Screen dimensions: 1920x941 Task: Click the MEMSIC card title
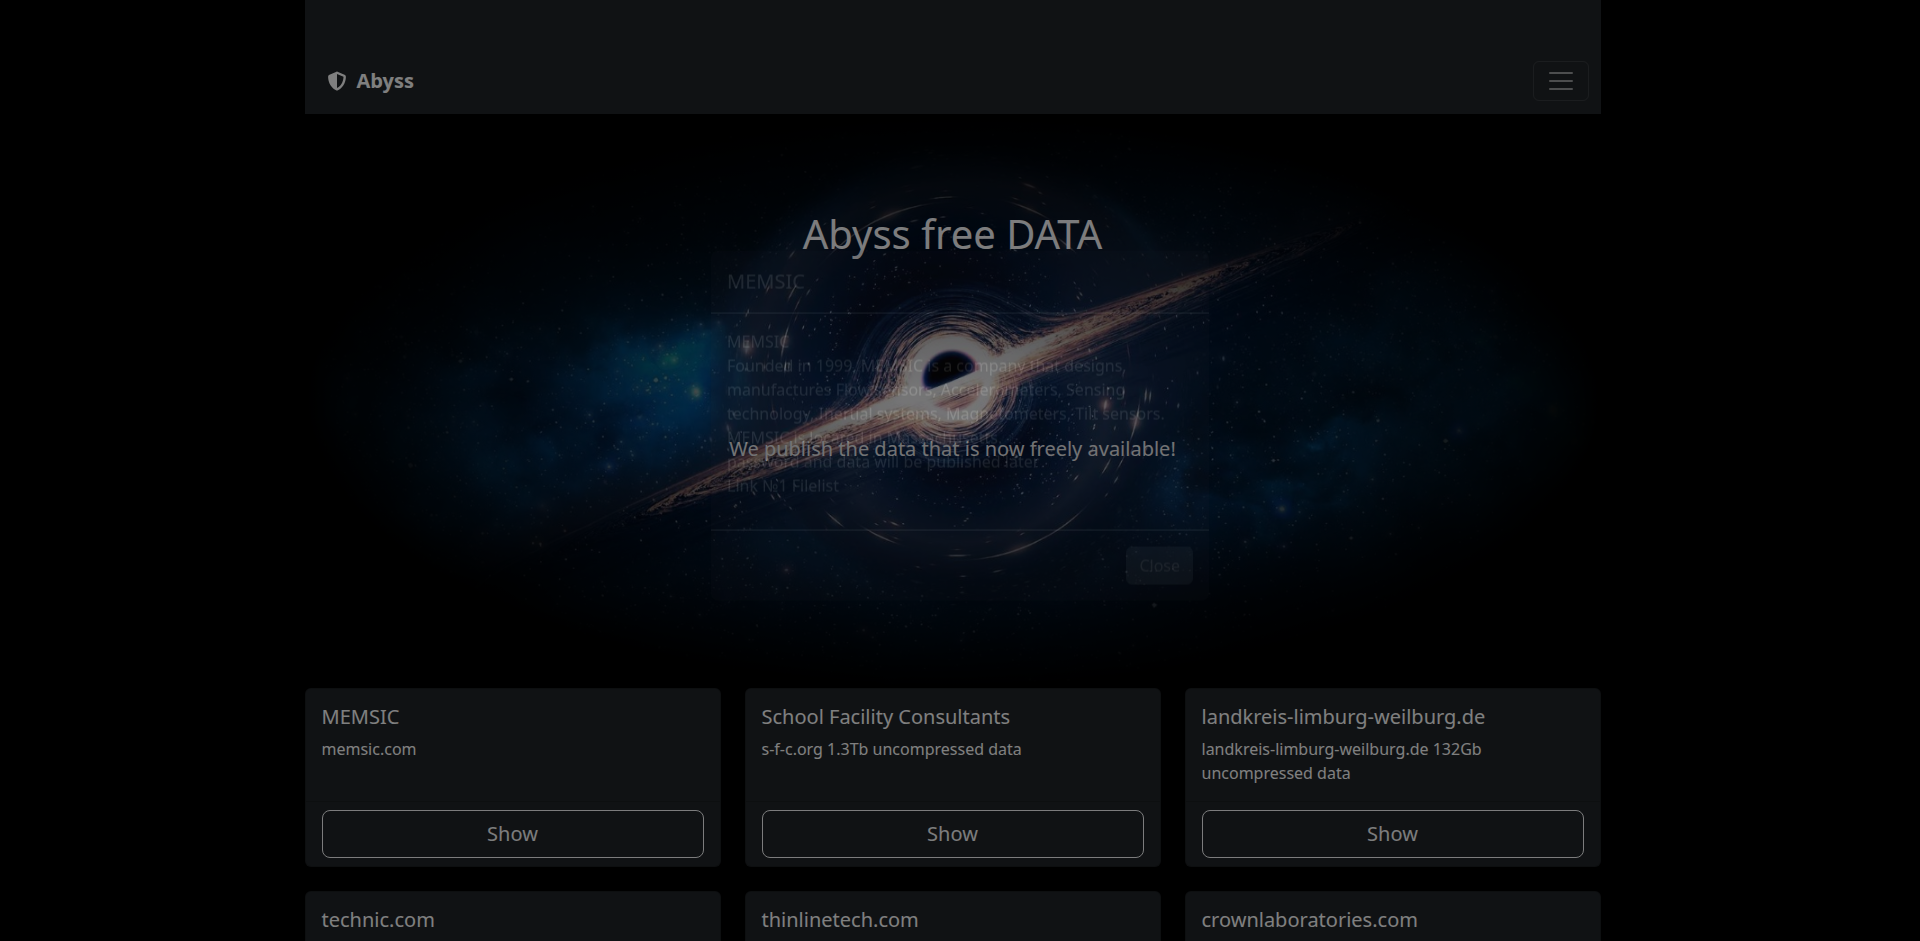point(360,717)
